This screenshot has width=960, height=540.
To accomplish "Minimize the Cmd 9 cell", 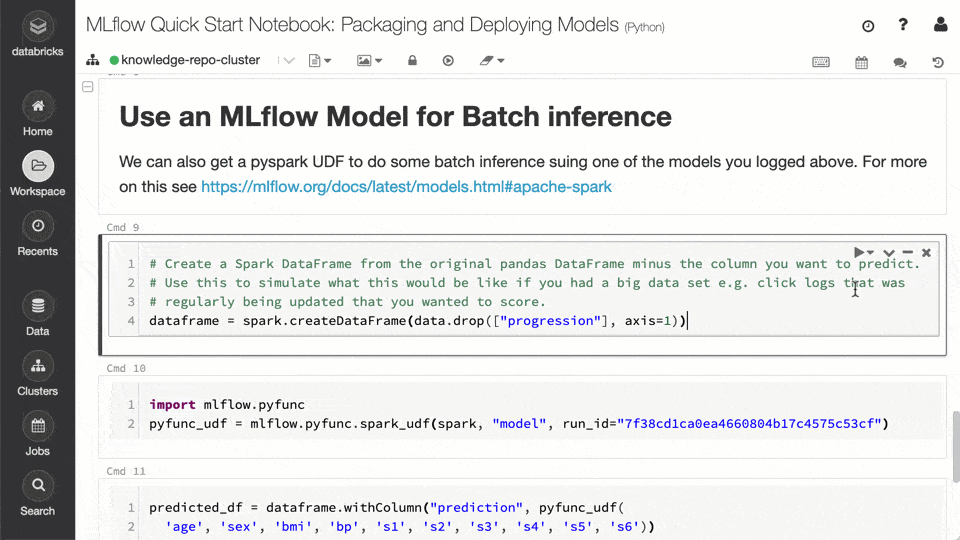I will 908,253.
